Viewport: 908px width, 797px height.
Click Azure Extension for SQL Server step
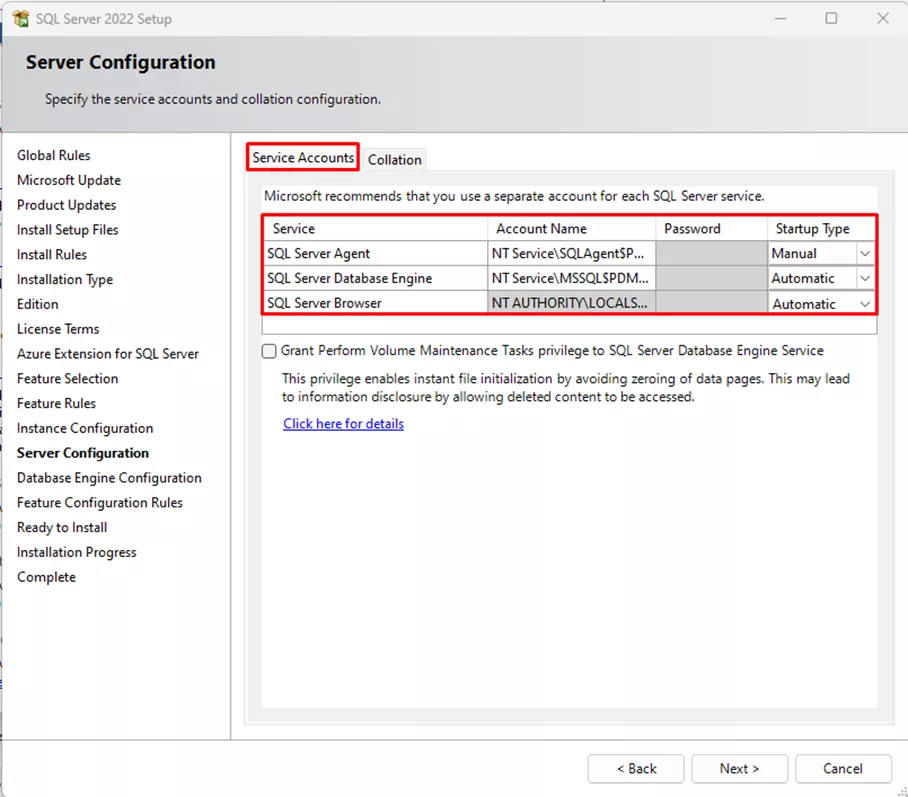(108, 354)
